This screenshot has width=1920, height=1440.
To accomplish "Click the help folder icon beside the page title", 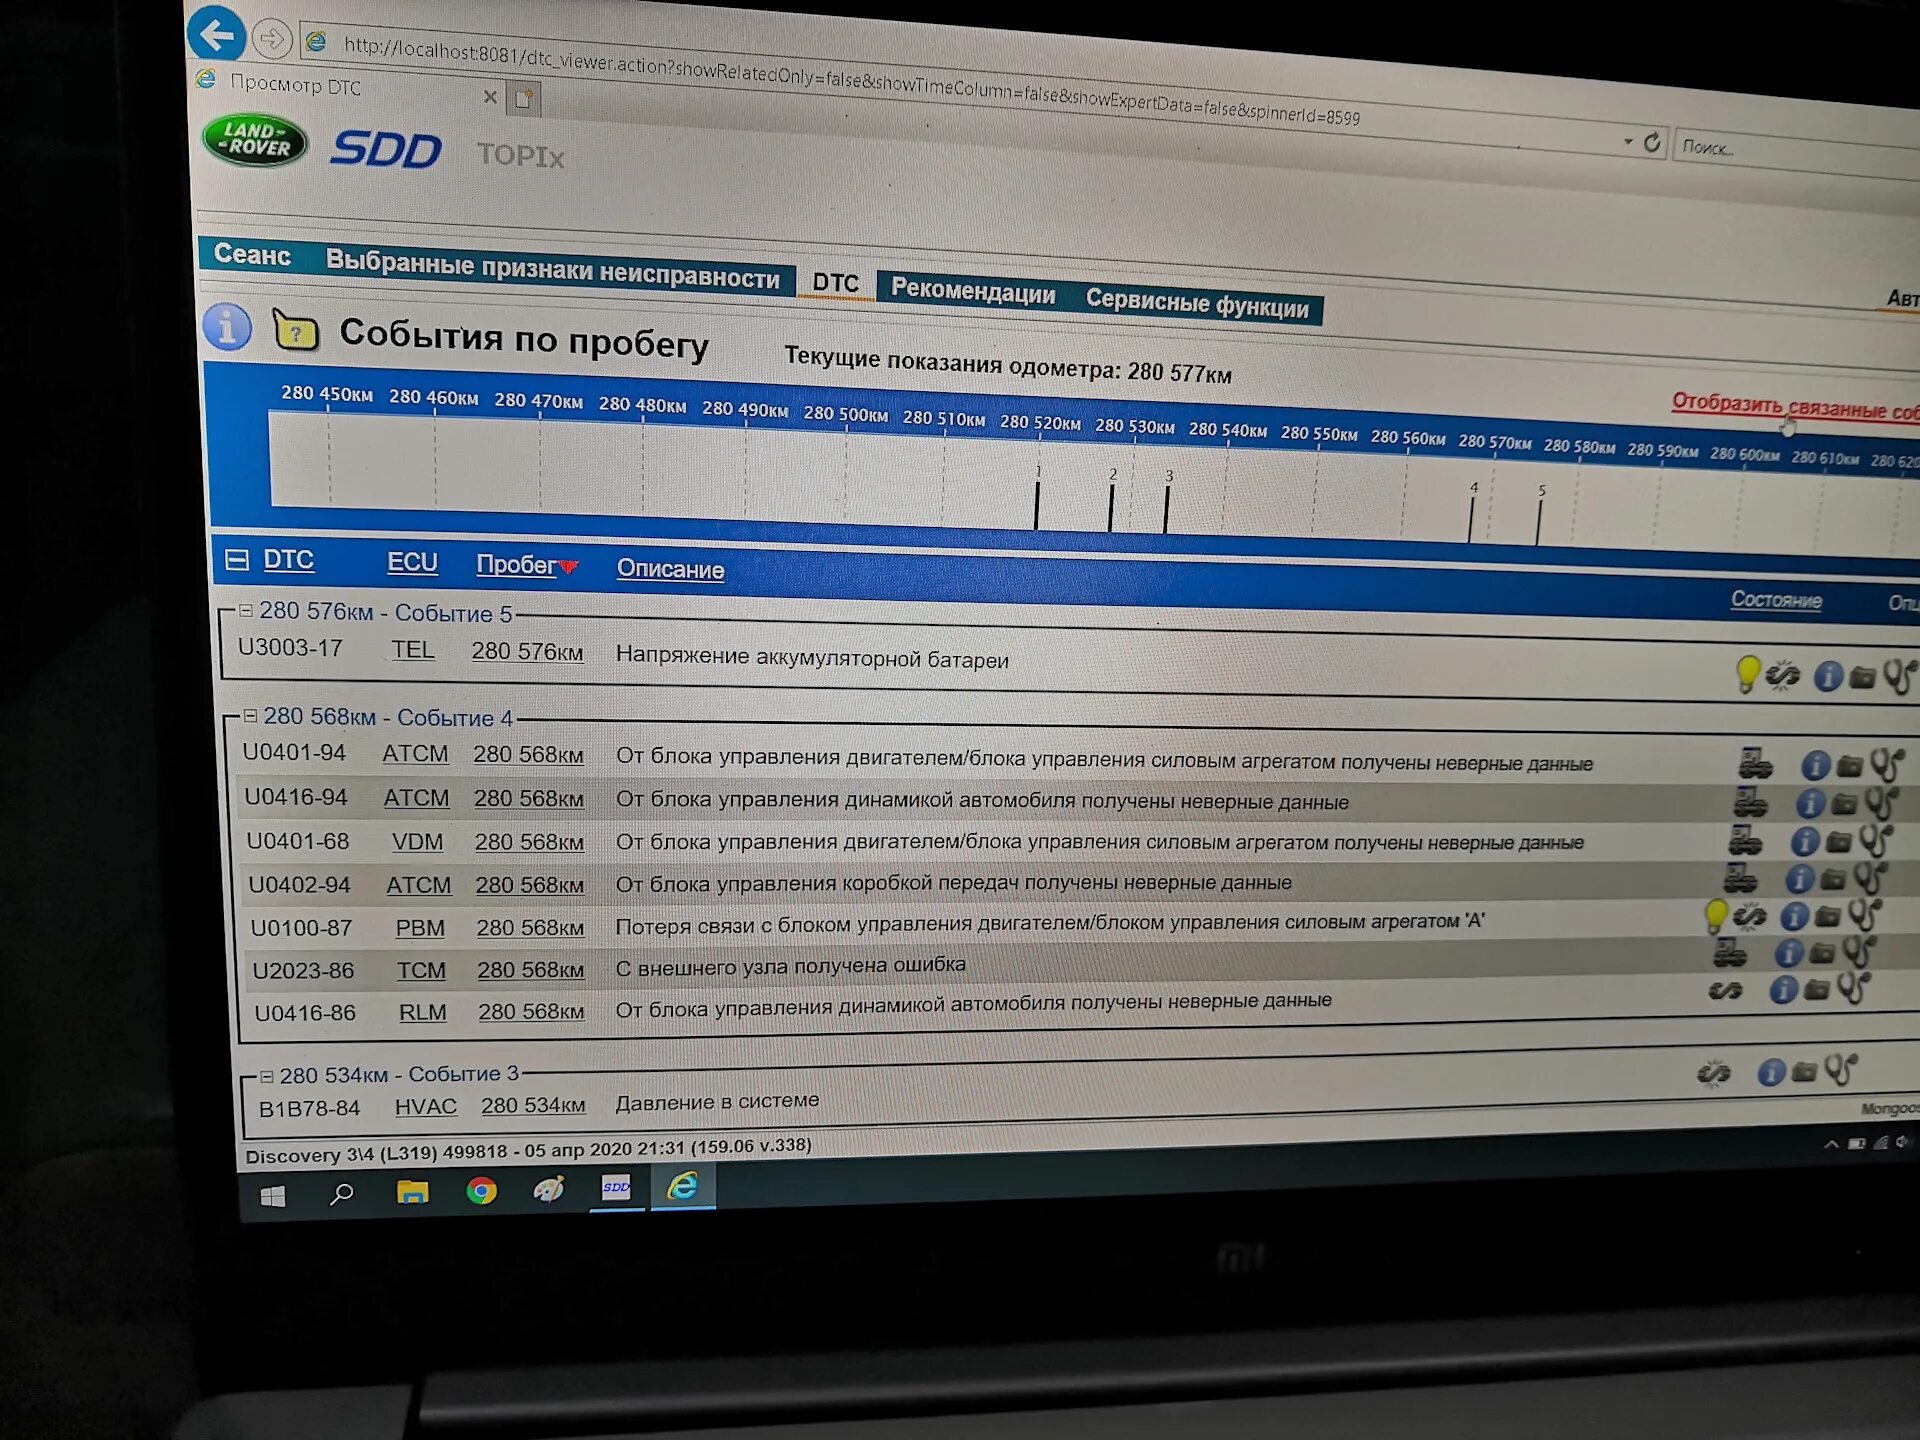I will [x=295, y=331].
